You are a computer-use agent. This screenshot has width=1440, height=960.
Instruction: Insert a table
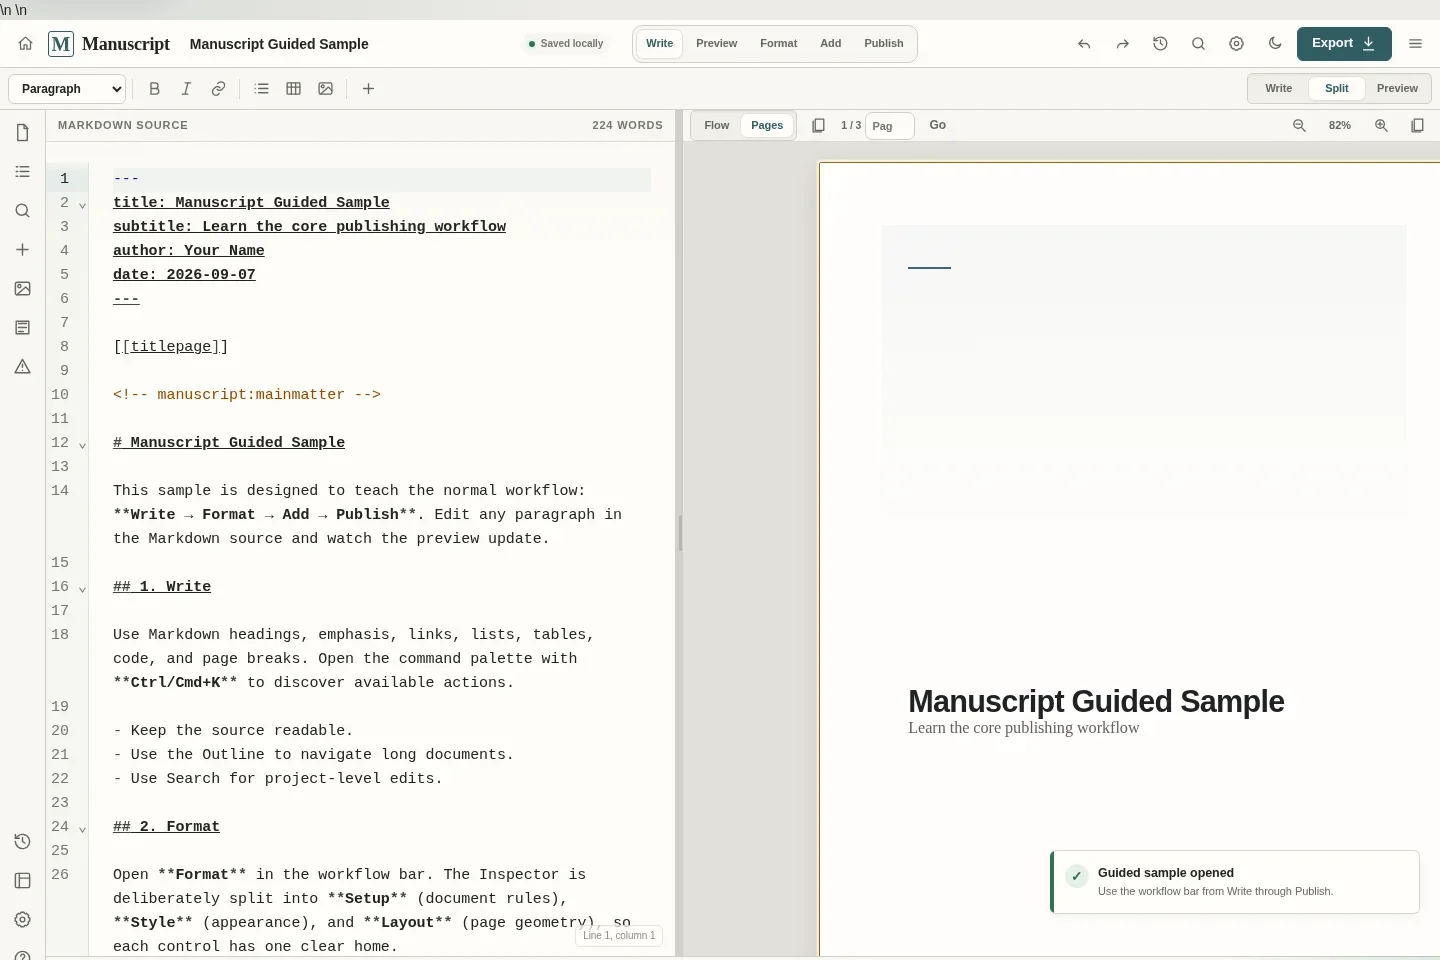[293, 89]
